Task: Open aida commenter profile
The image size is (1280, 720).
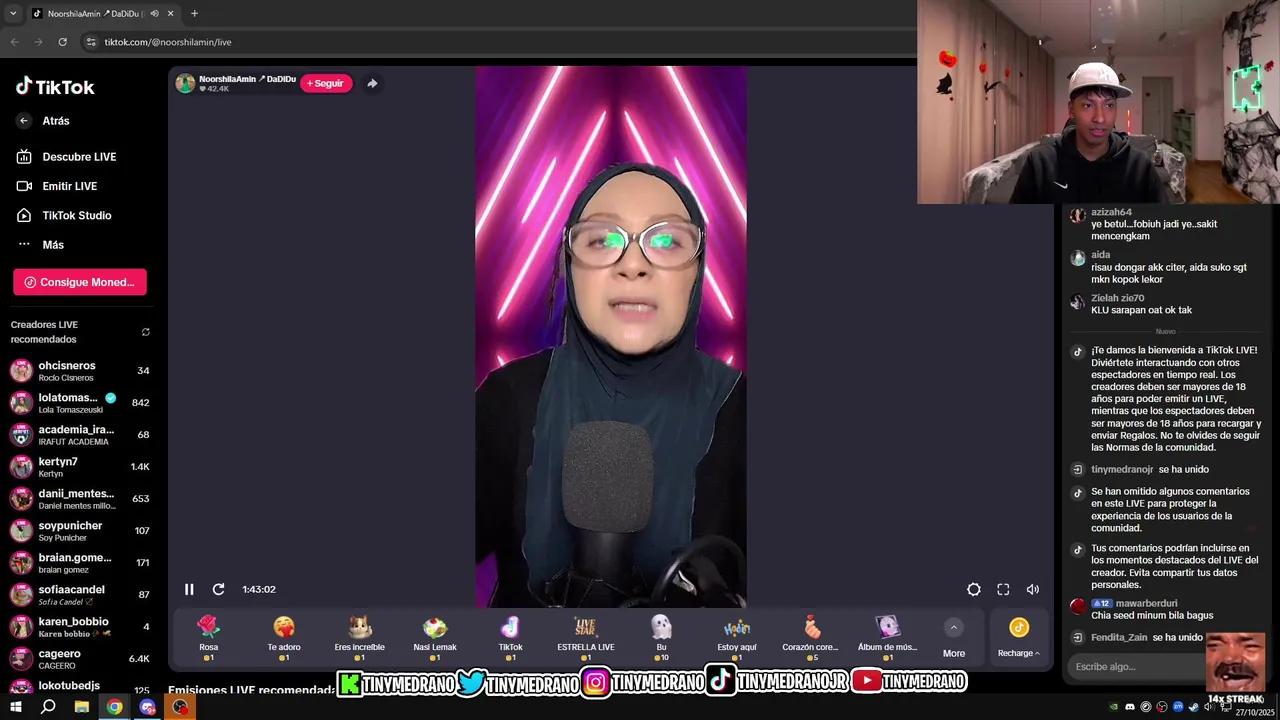Action: coord(1100,255)
